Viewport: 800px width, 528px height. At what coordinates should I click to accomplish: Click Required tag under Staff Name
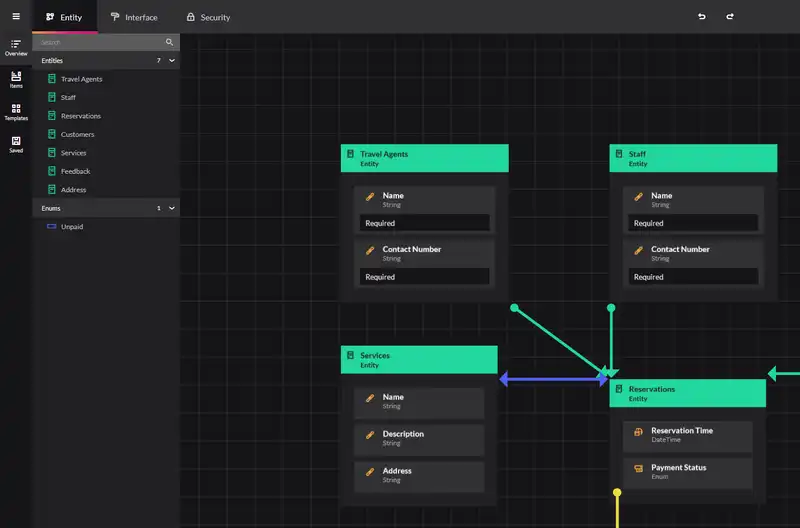coord(693,223)
